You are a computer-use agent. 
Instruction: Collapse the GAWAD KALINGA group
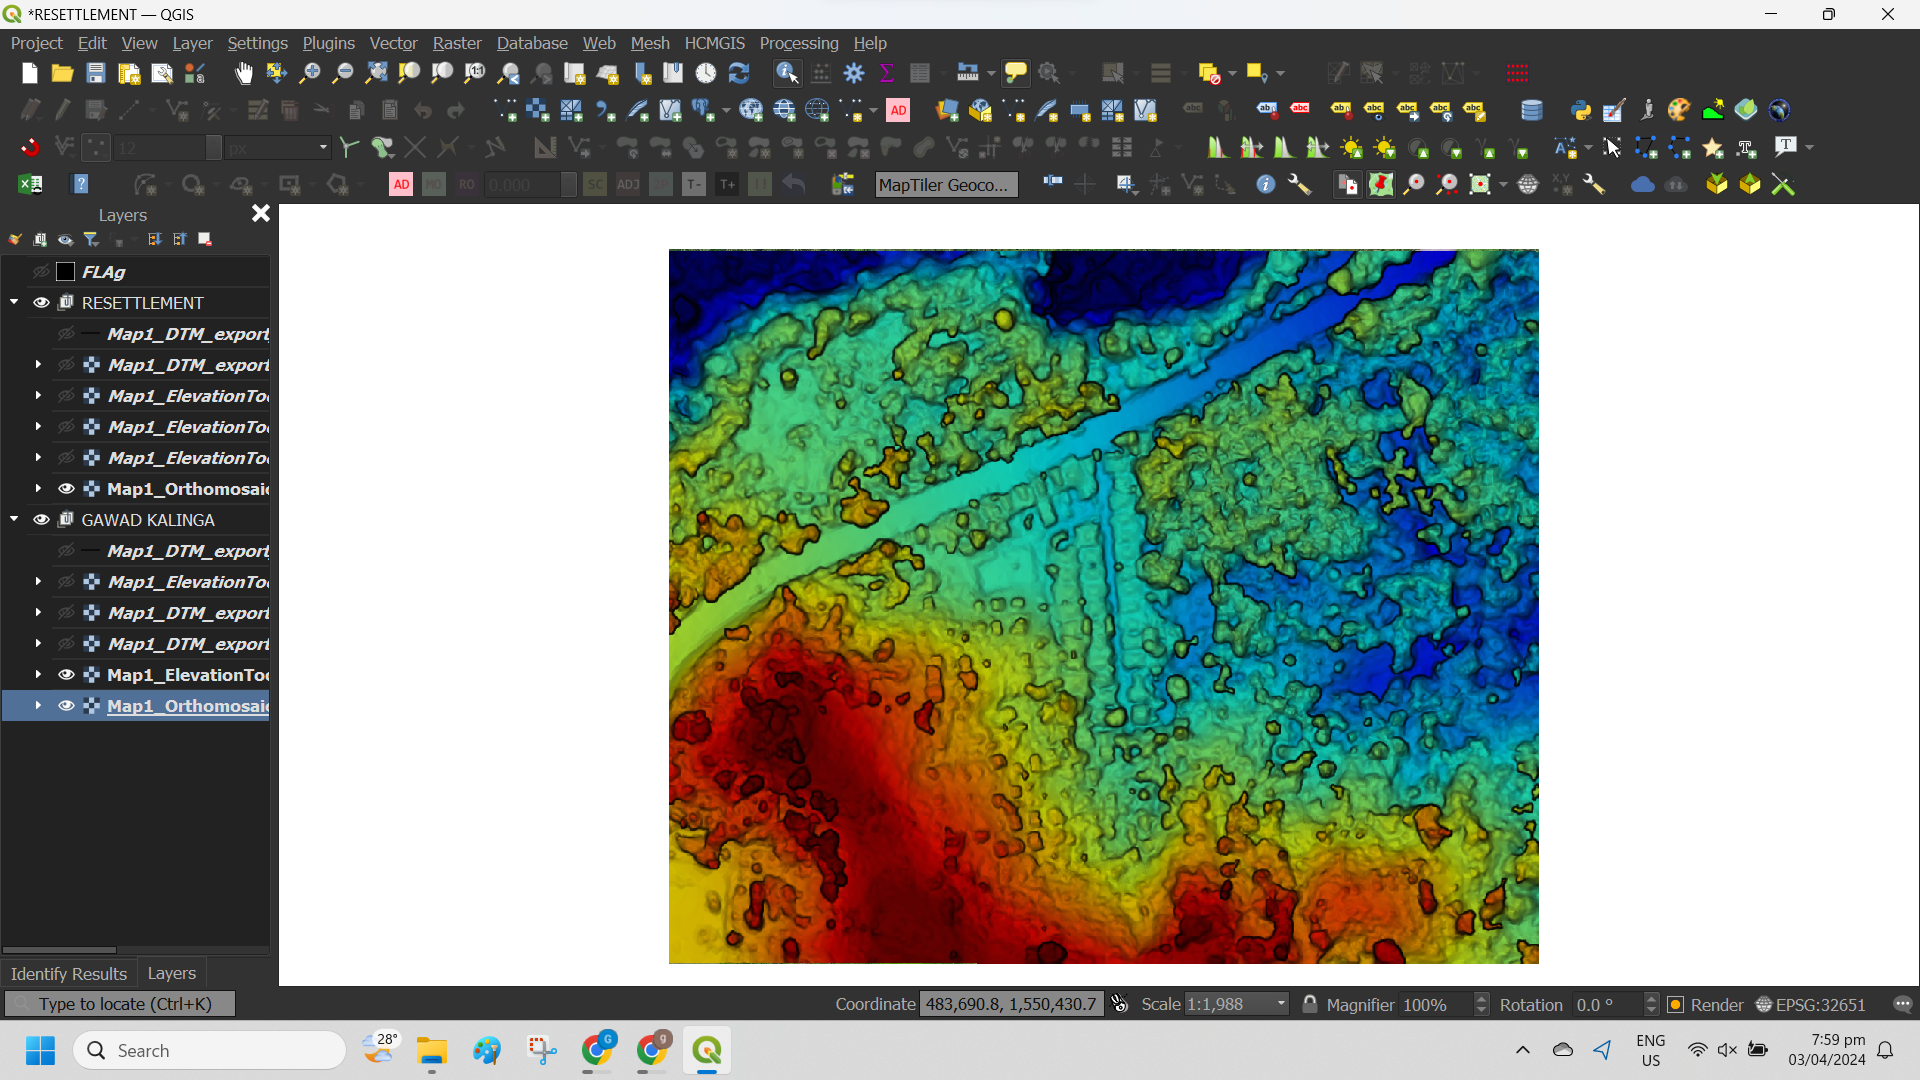(14, 520)
